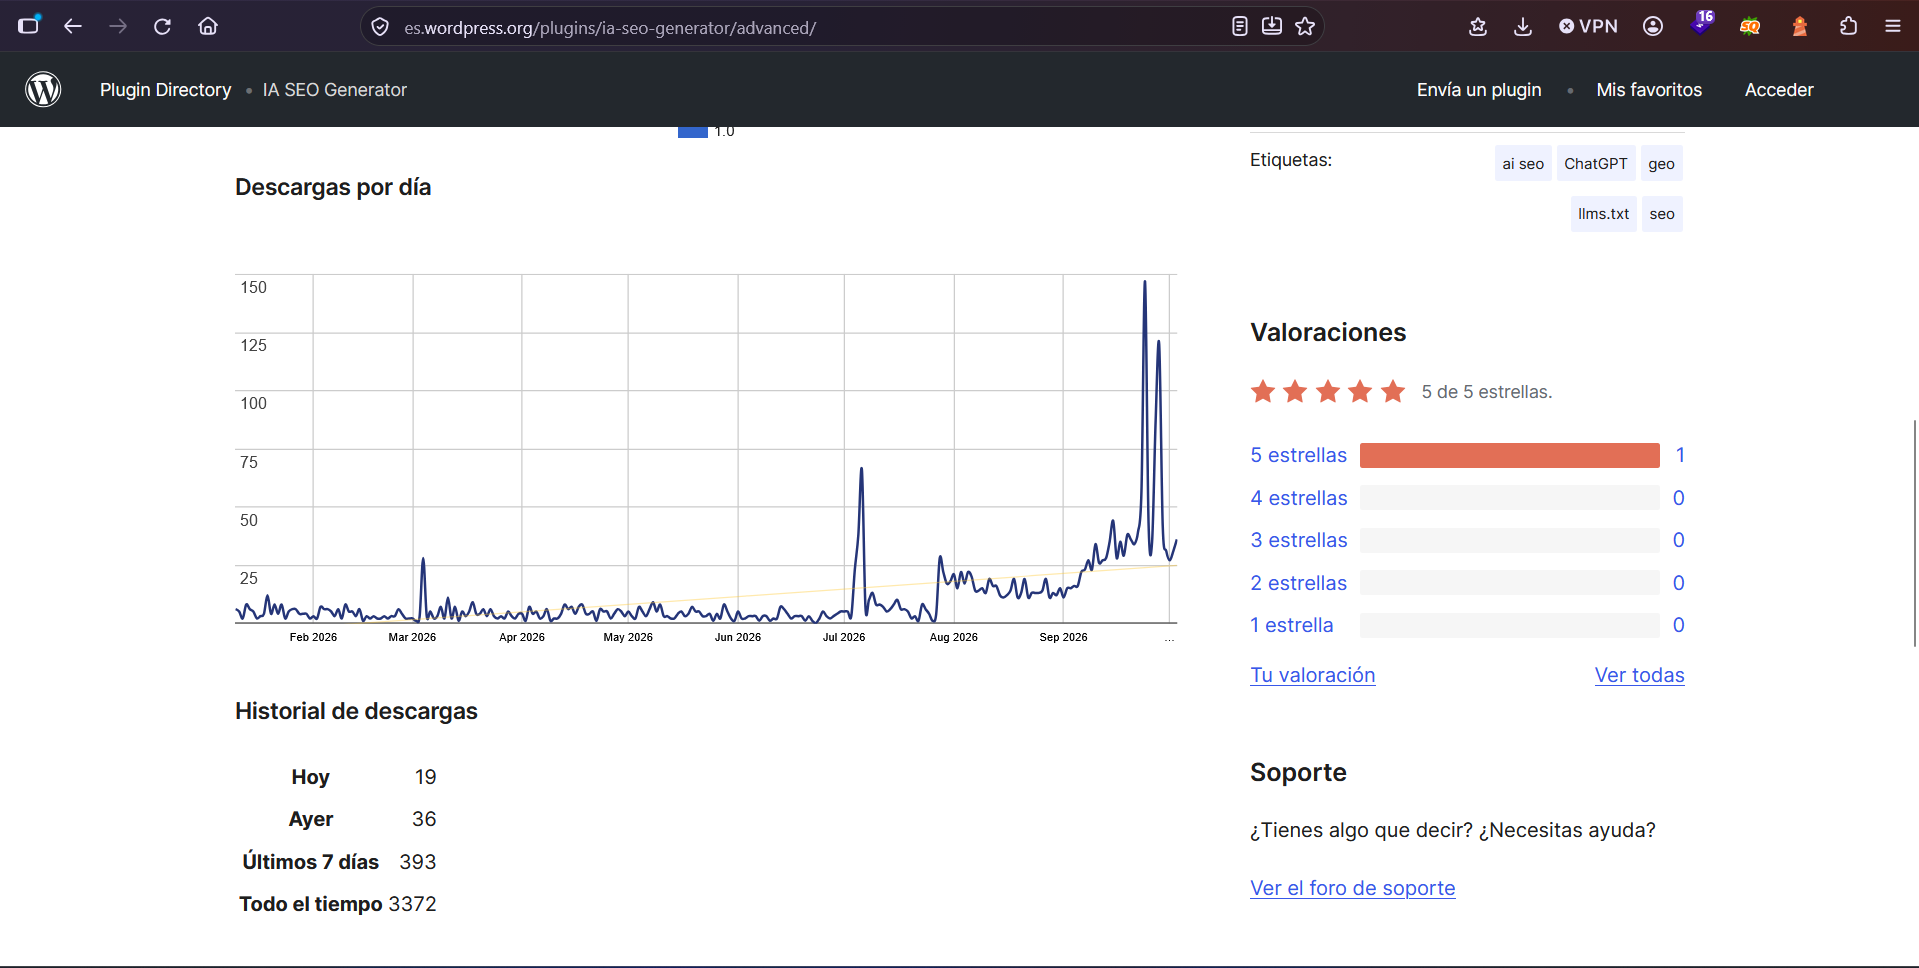1919x968 pixels.
Task: Select the ChatGPT tag
Action: tap(1596, 164)
